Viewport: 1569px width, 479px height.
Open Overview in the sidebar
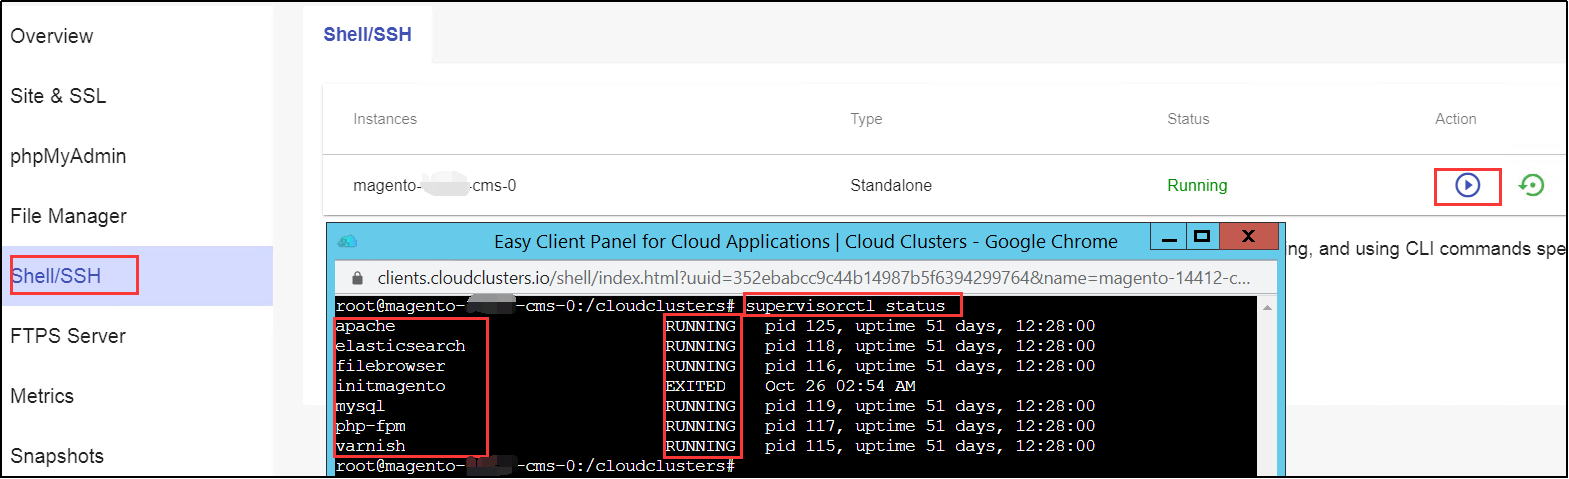coord(52,36)
